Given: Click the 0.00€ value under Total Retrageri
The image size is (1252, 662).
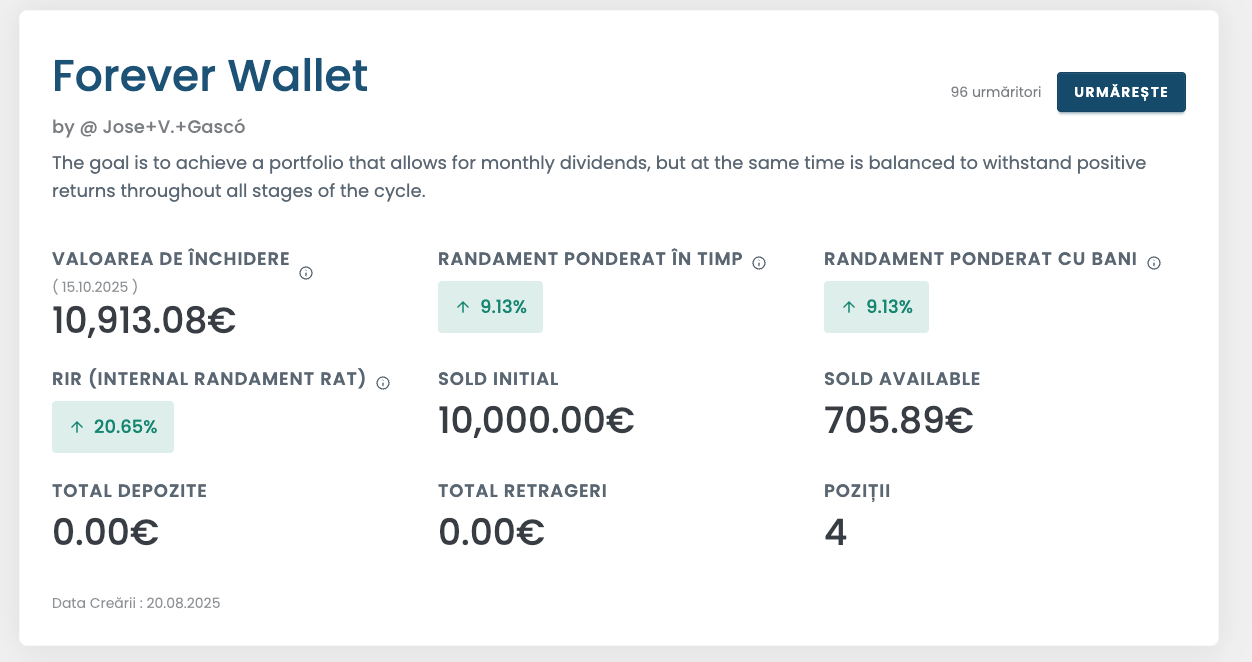Looking at the screenshot, I should (491, 532).
